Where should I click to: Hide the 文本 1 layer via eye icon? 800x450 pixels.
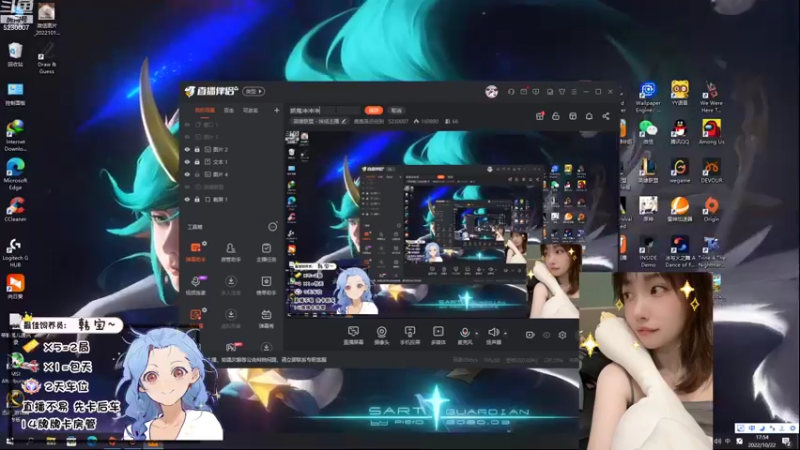(187, 162)
